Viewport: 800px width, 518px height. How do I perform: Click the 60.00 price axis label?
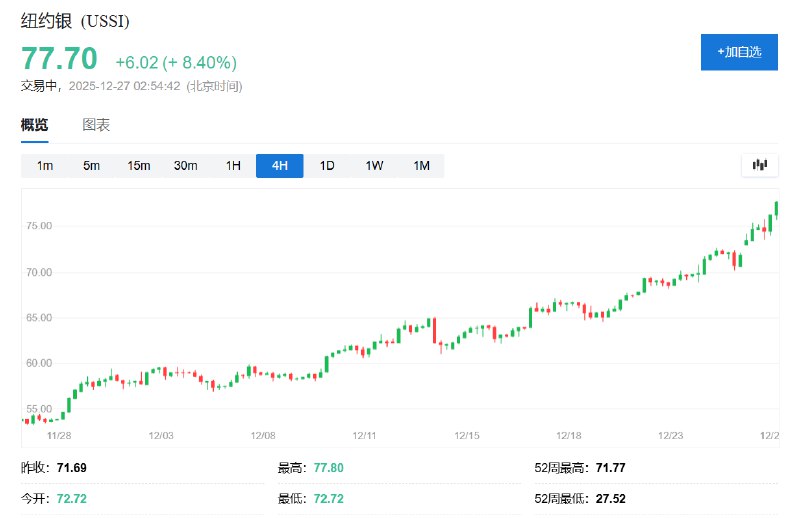pyautogui.click(x=39, y=363)
